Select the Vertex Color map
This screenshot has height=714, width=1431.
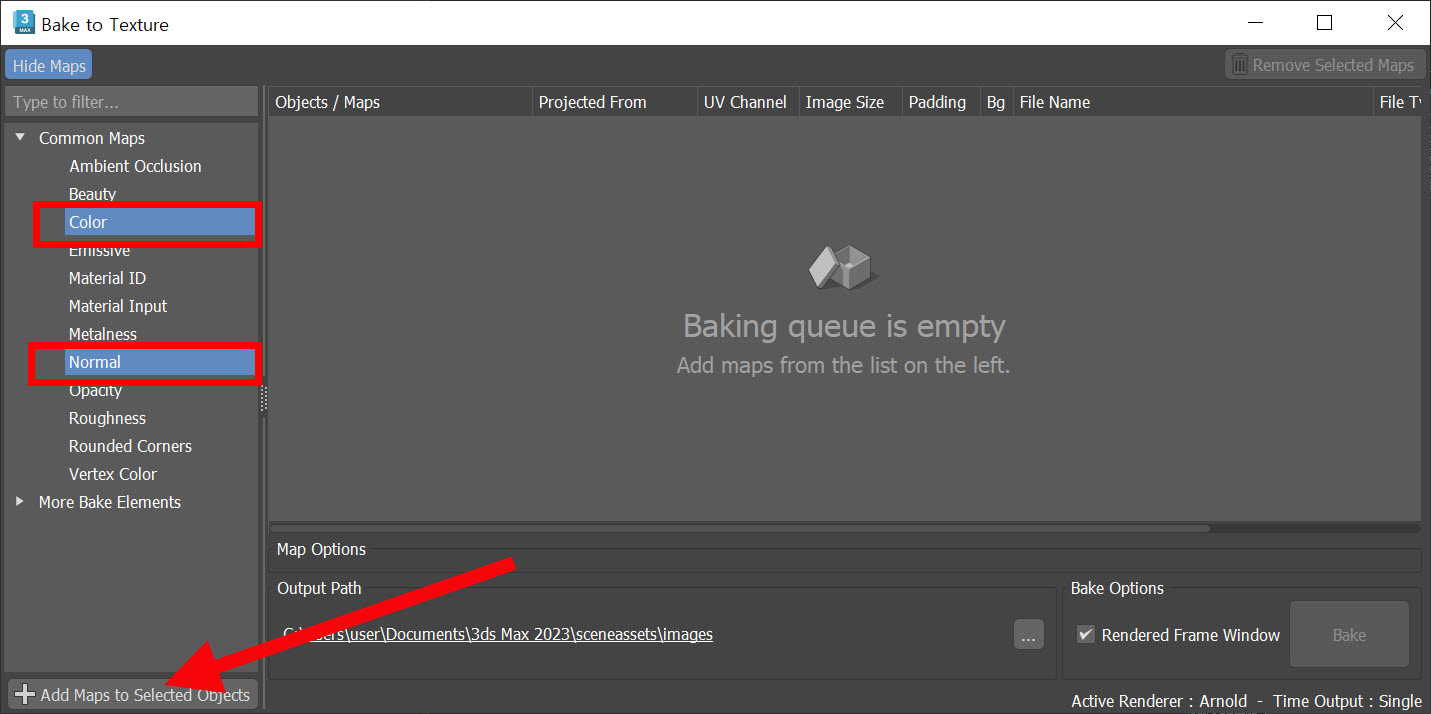[x=112, y=474]
